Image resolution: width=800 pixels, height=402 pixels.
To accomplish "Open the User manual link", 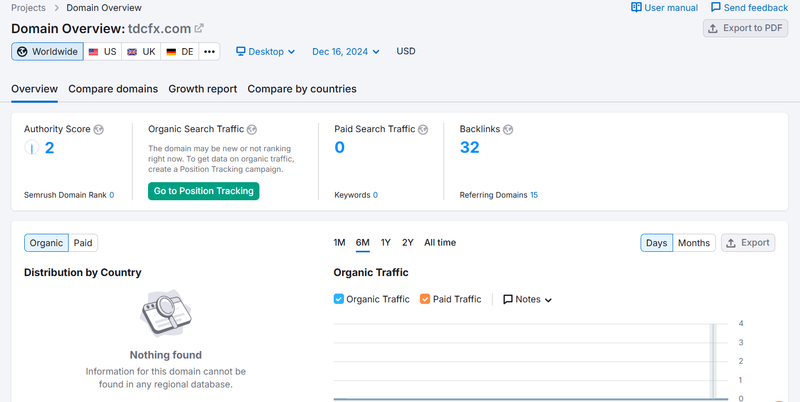I will point(665,8).
